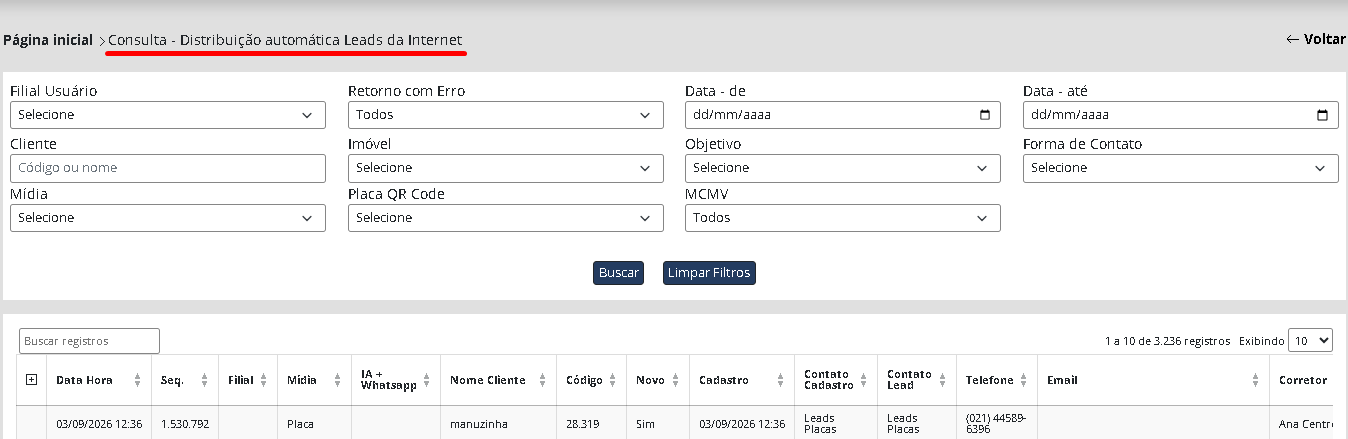Screen dimensions: 1348x439
Task: Click the Buscar registros search box
Action: point(89,341)
